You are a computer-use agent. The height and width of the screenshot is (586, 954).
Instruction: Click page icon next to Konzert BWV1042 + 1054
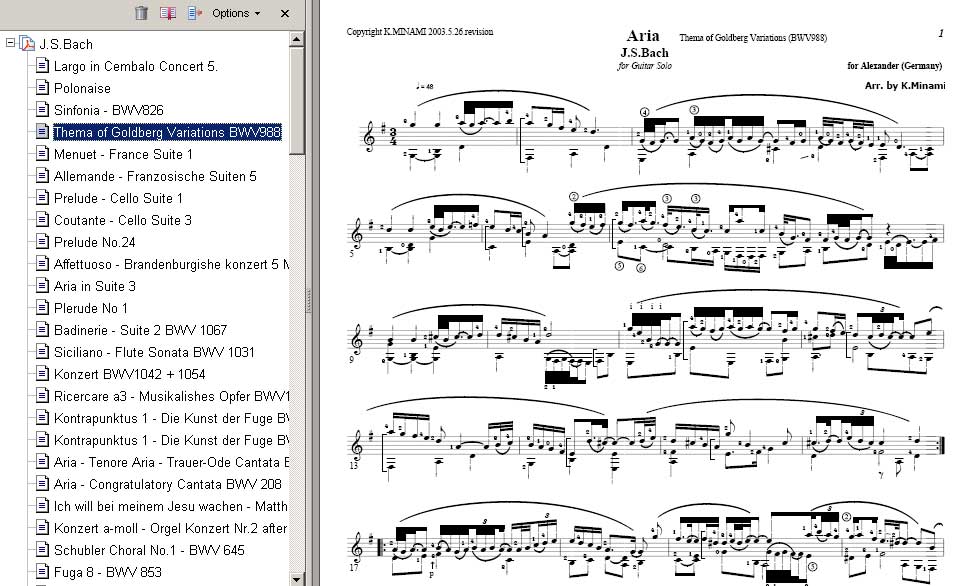42,374
